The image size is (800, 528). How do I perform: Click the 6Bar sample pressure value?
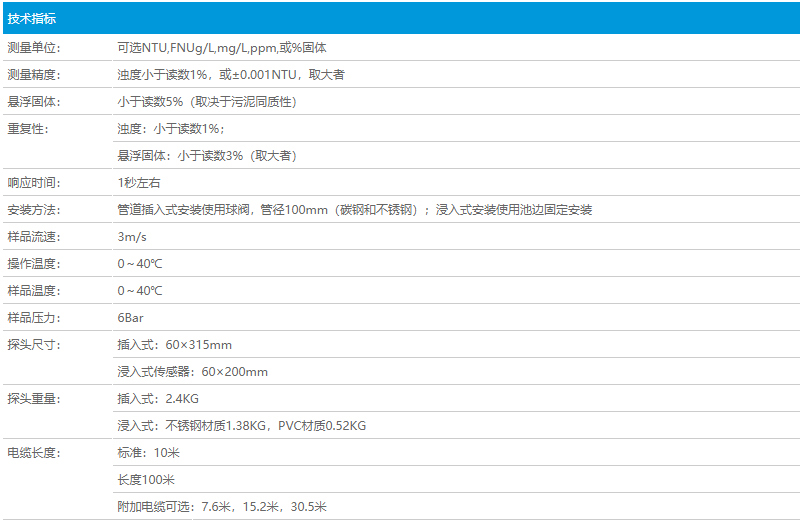coord(131,318)
